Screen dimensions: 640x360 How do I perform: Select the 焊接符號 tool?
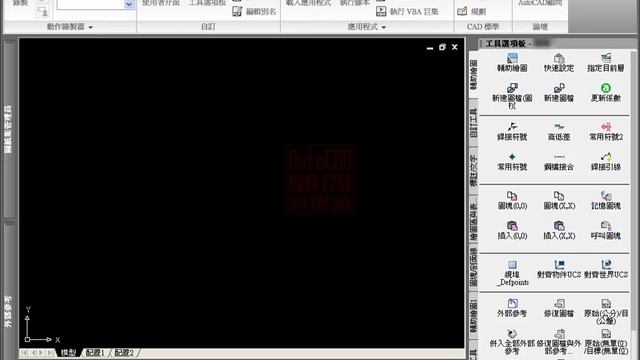click(x=512, y=132)
